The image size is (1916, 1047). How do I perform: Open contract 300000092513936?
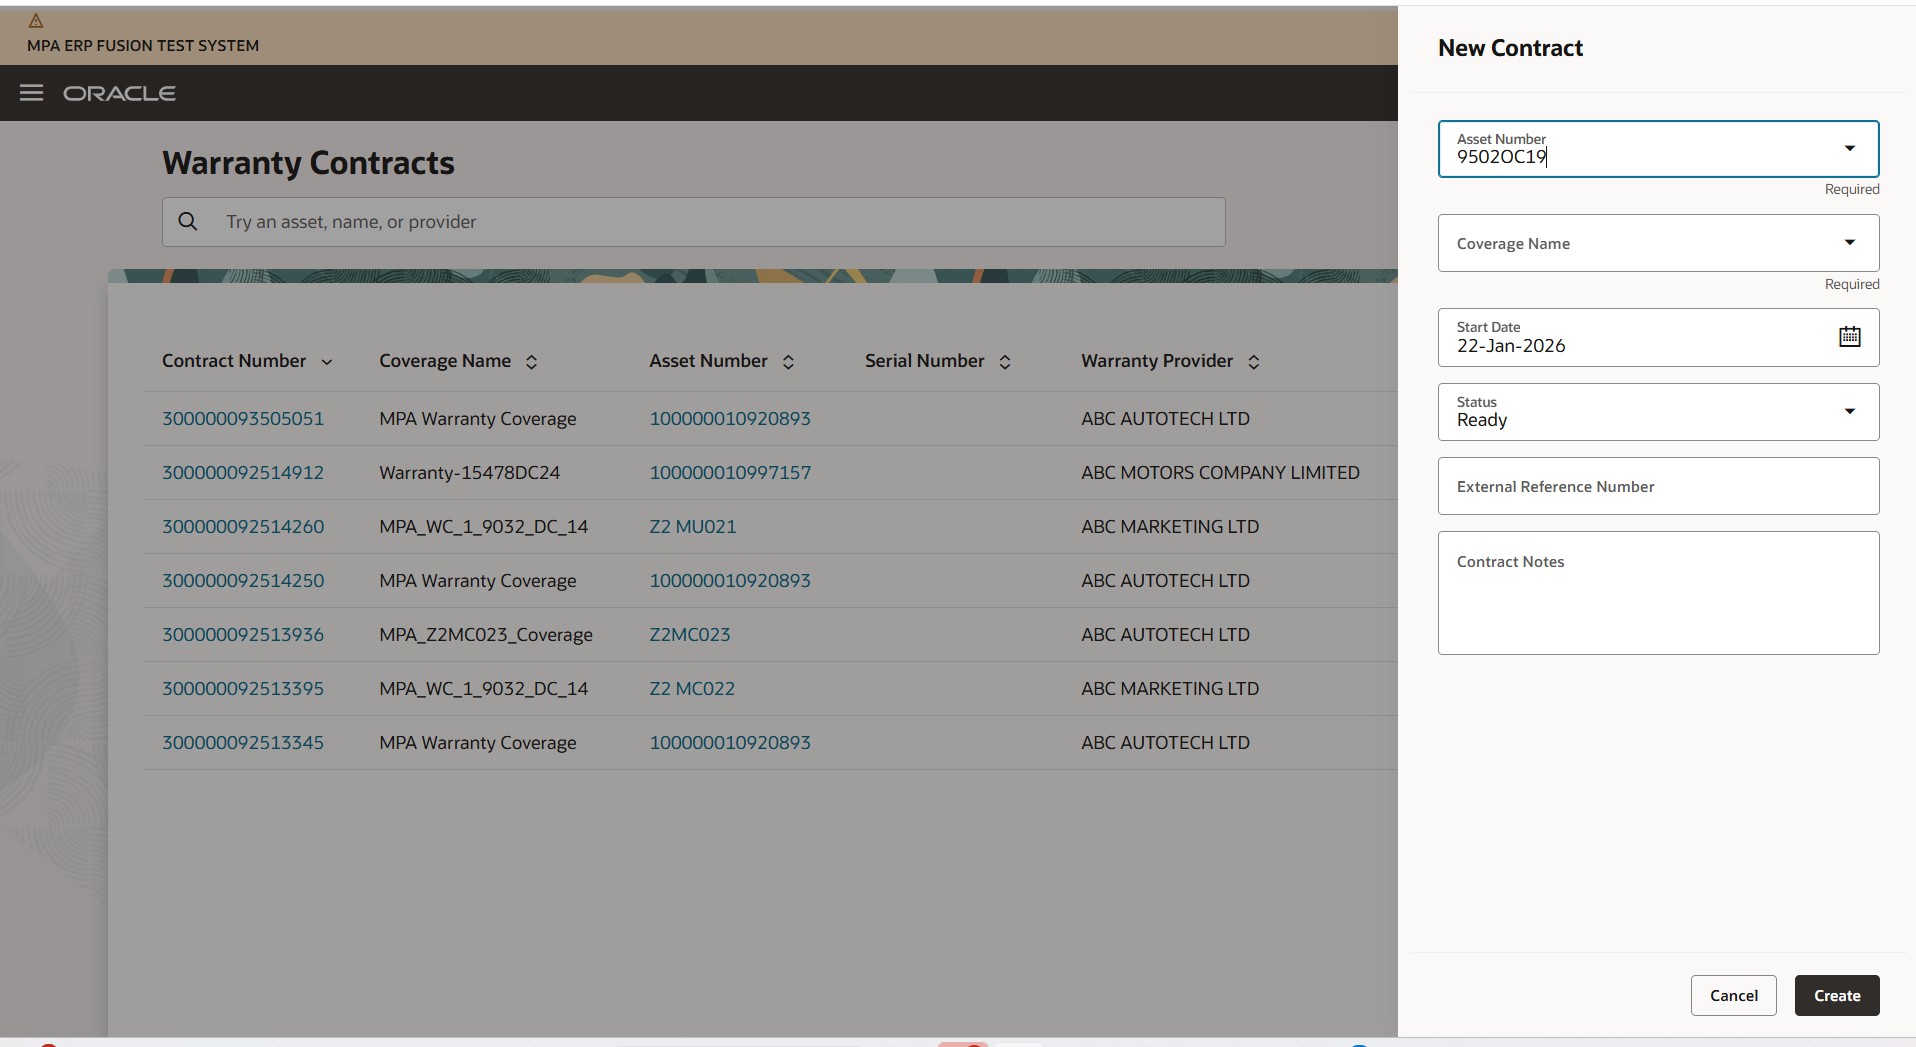coord(243,635)
